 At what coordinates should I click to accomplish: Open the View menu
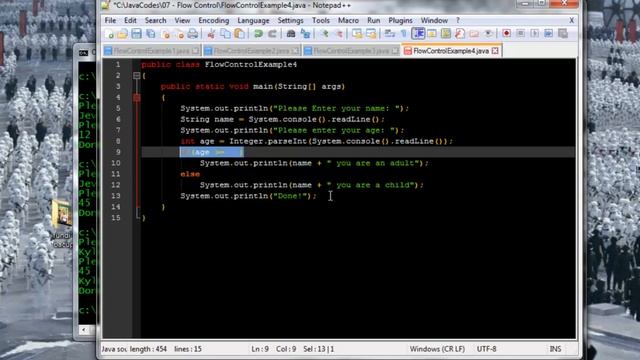(182, 20)
